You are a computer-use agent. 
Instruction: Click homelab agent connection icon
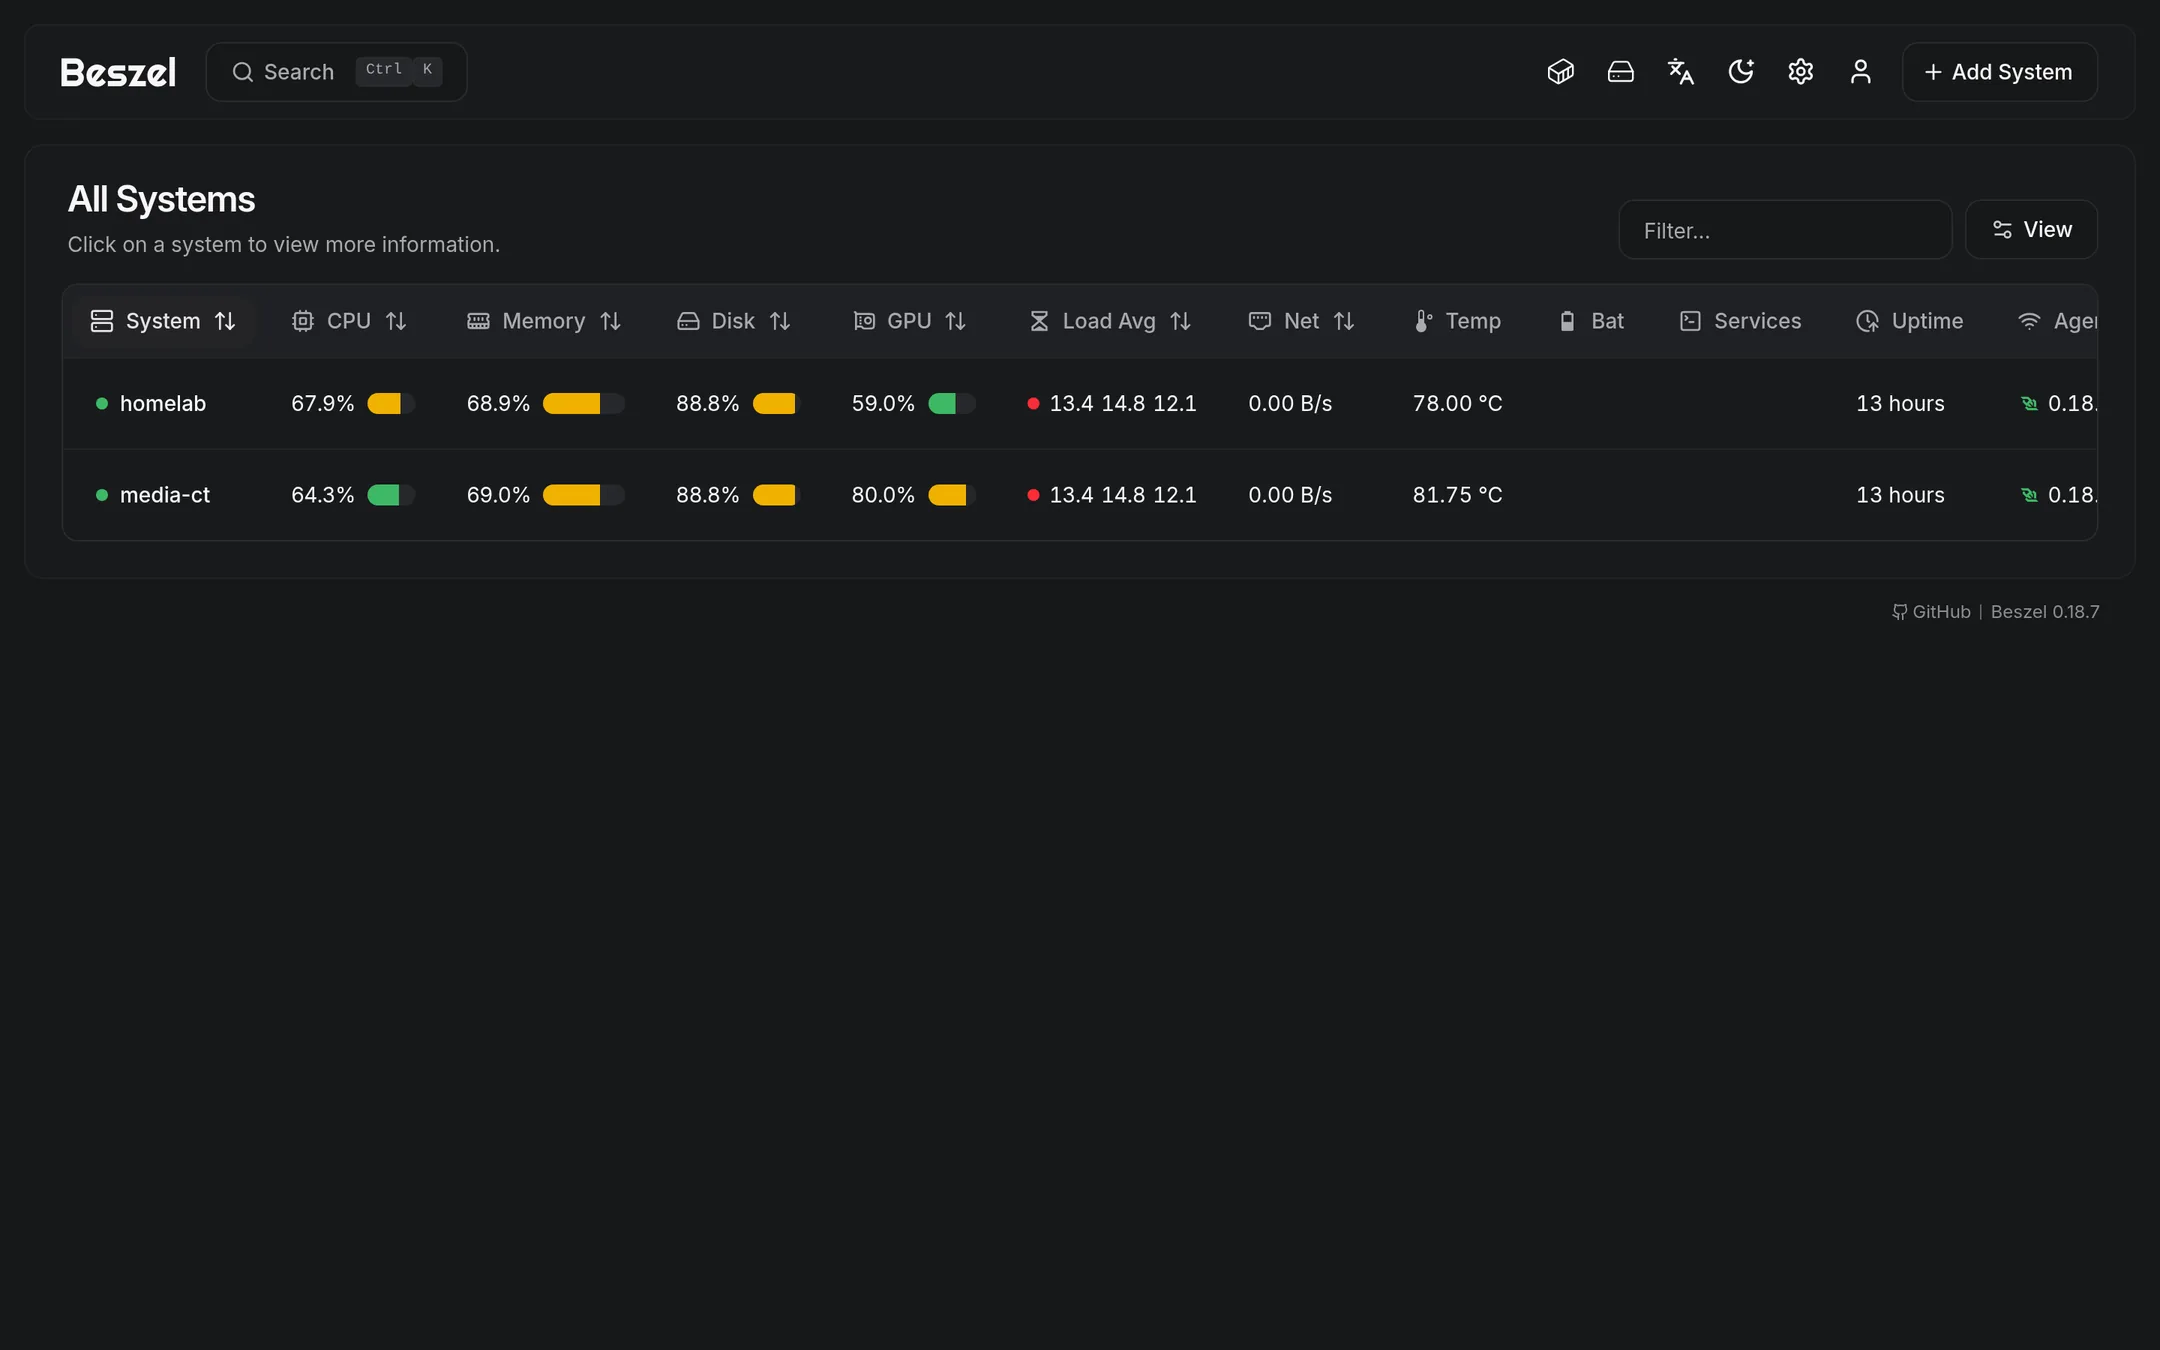tap(2029, 404)
